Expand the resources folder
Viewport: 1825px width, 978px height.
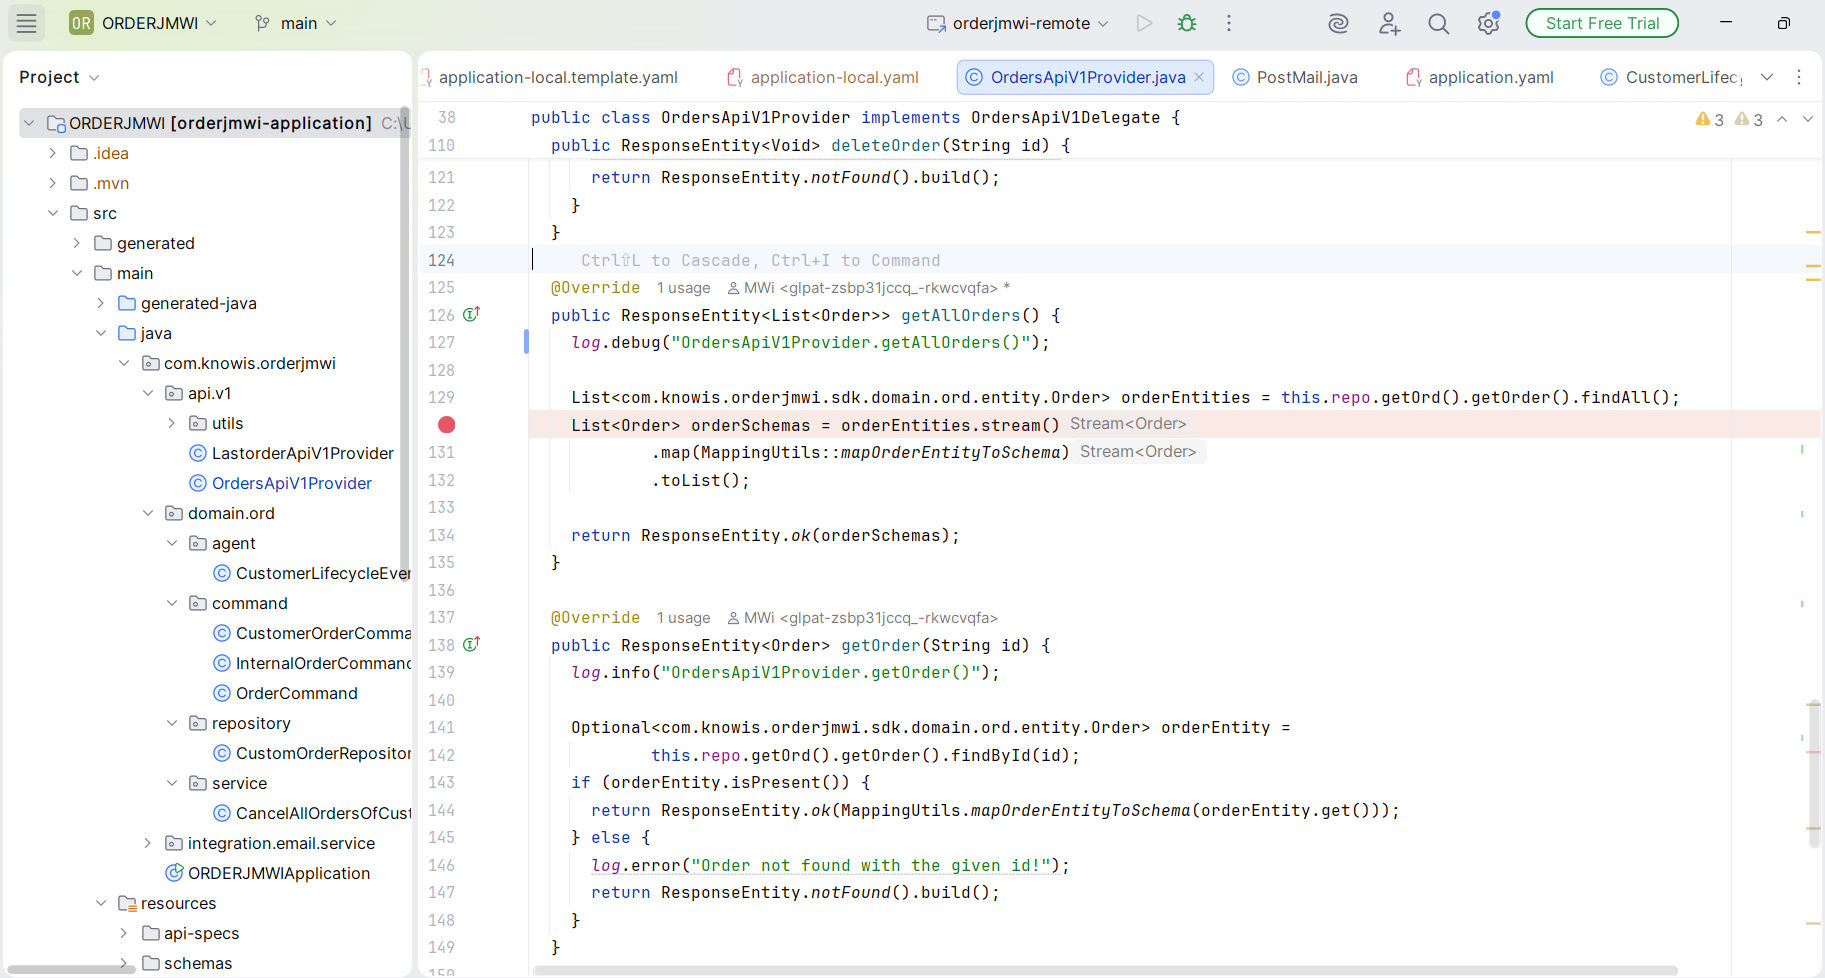coord(100,903)
